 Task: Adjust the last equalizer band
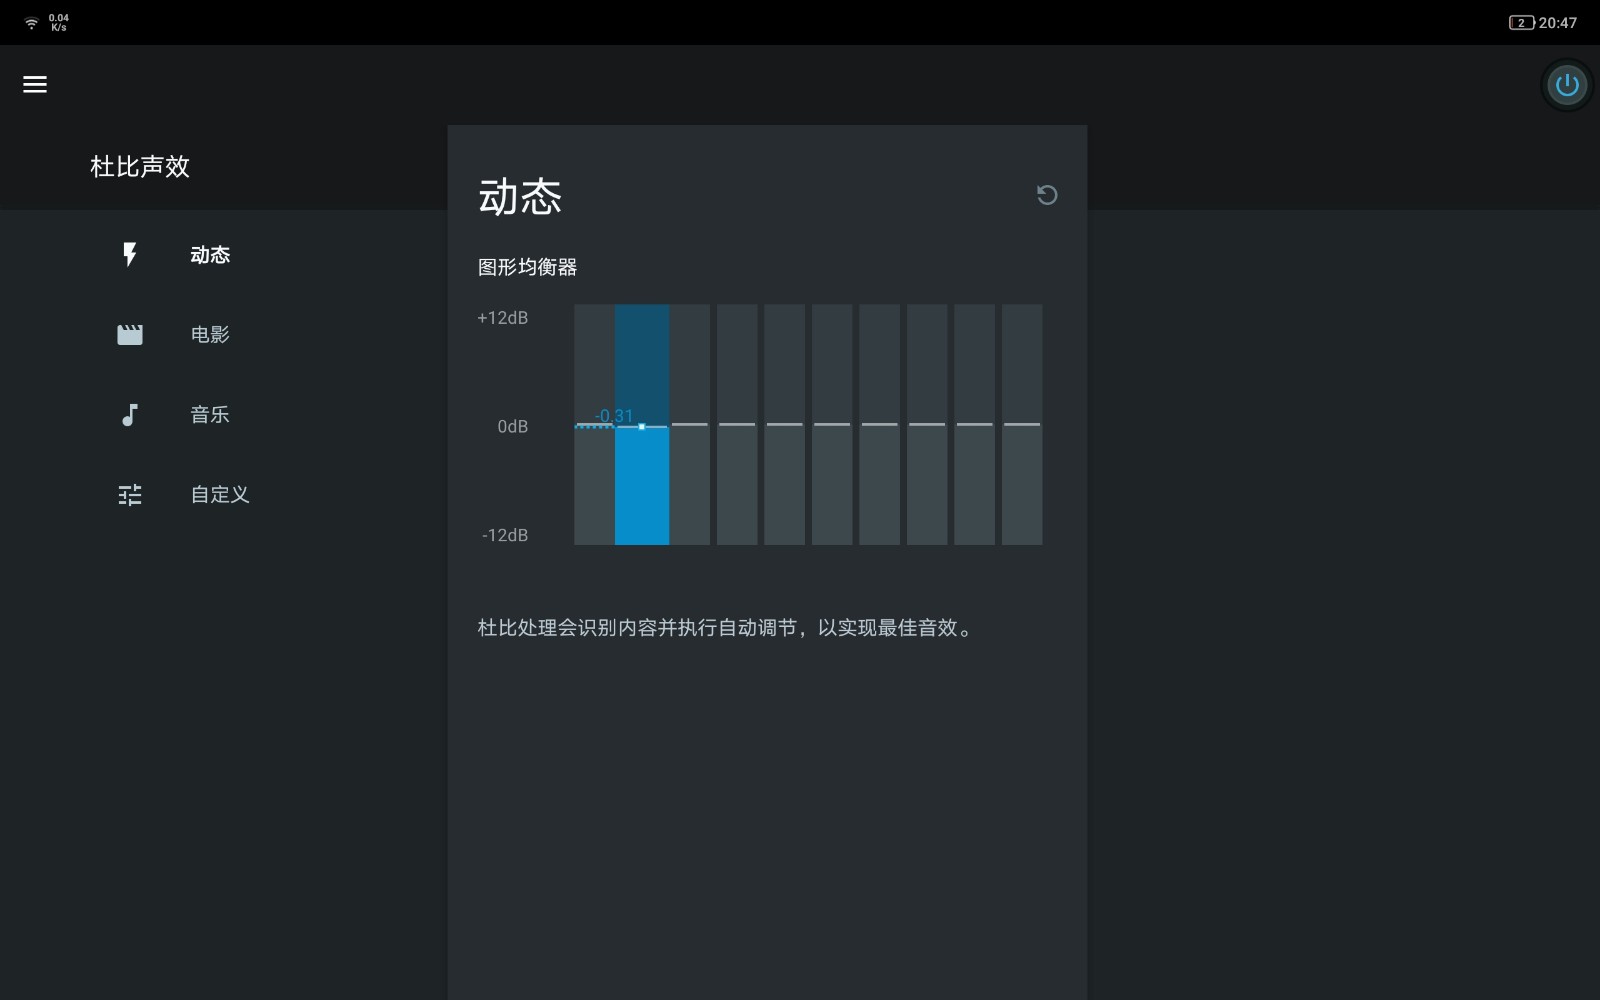tap(1022, 425)
